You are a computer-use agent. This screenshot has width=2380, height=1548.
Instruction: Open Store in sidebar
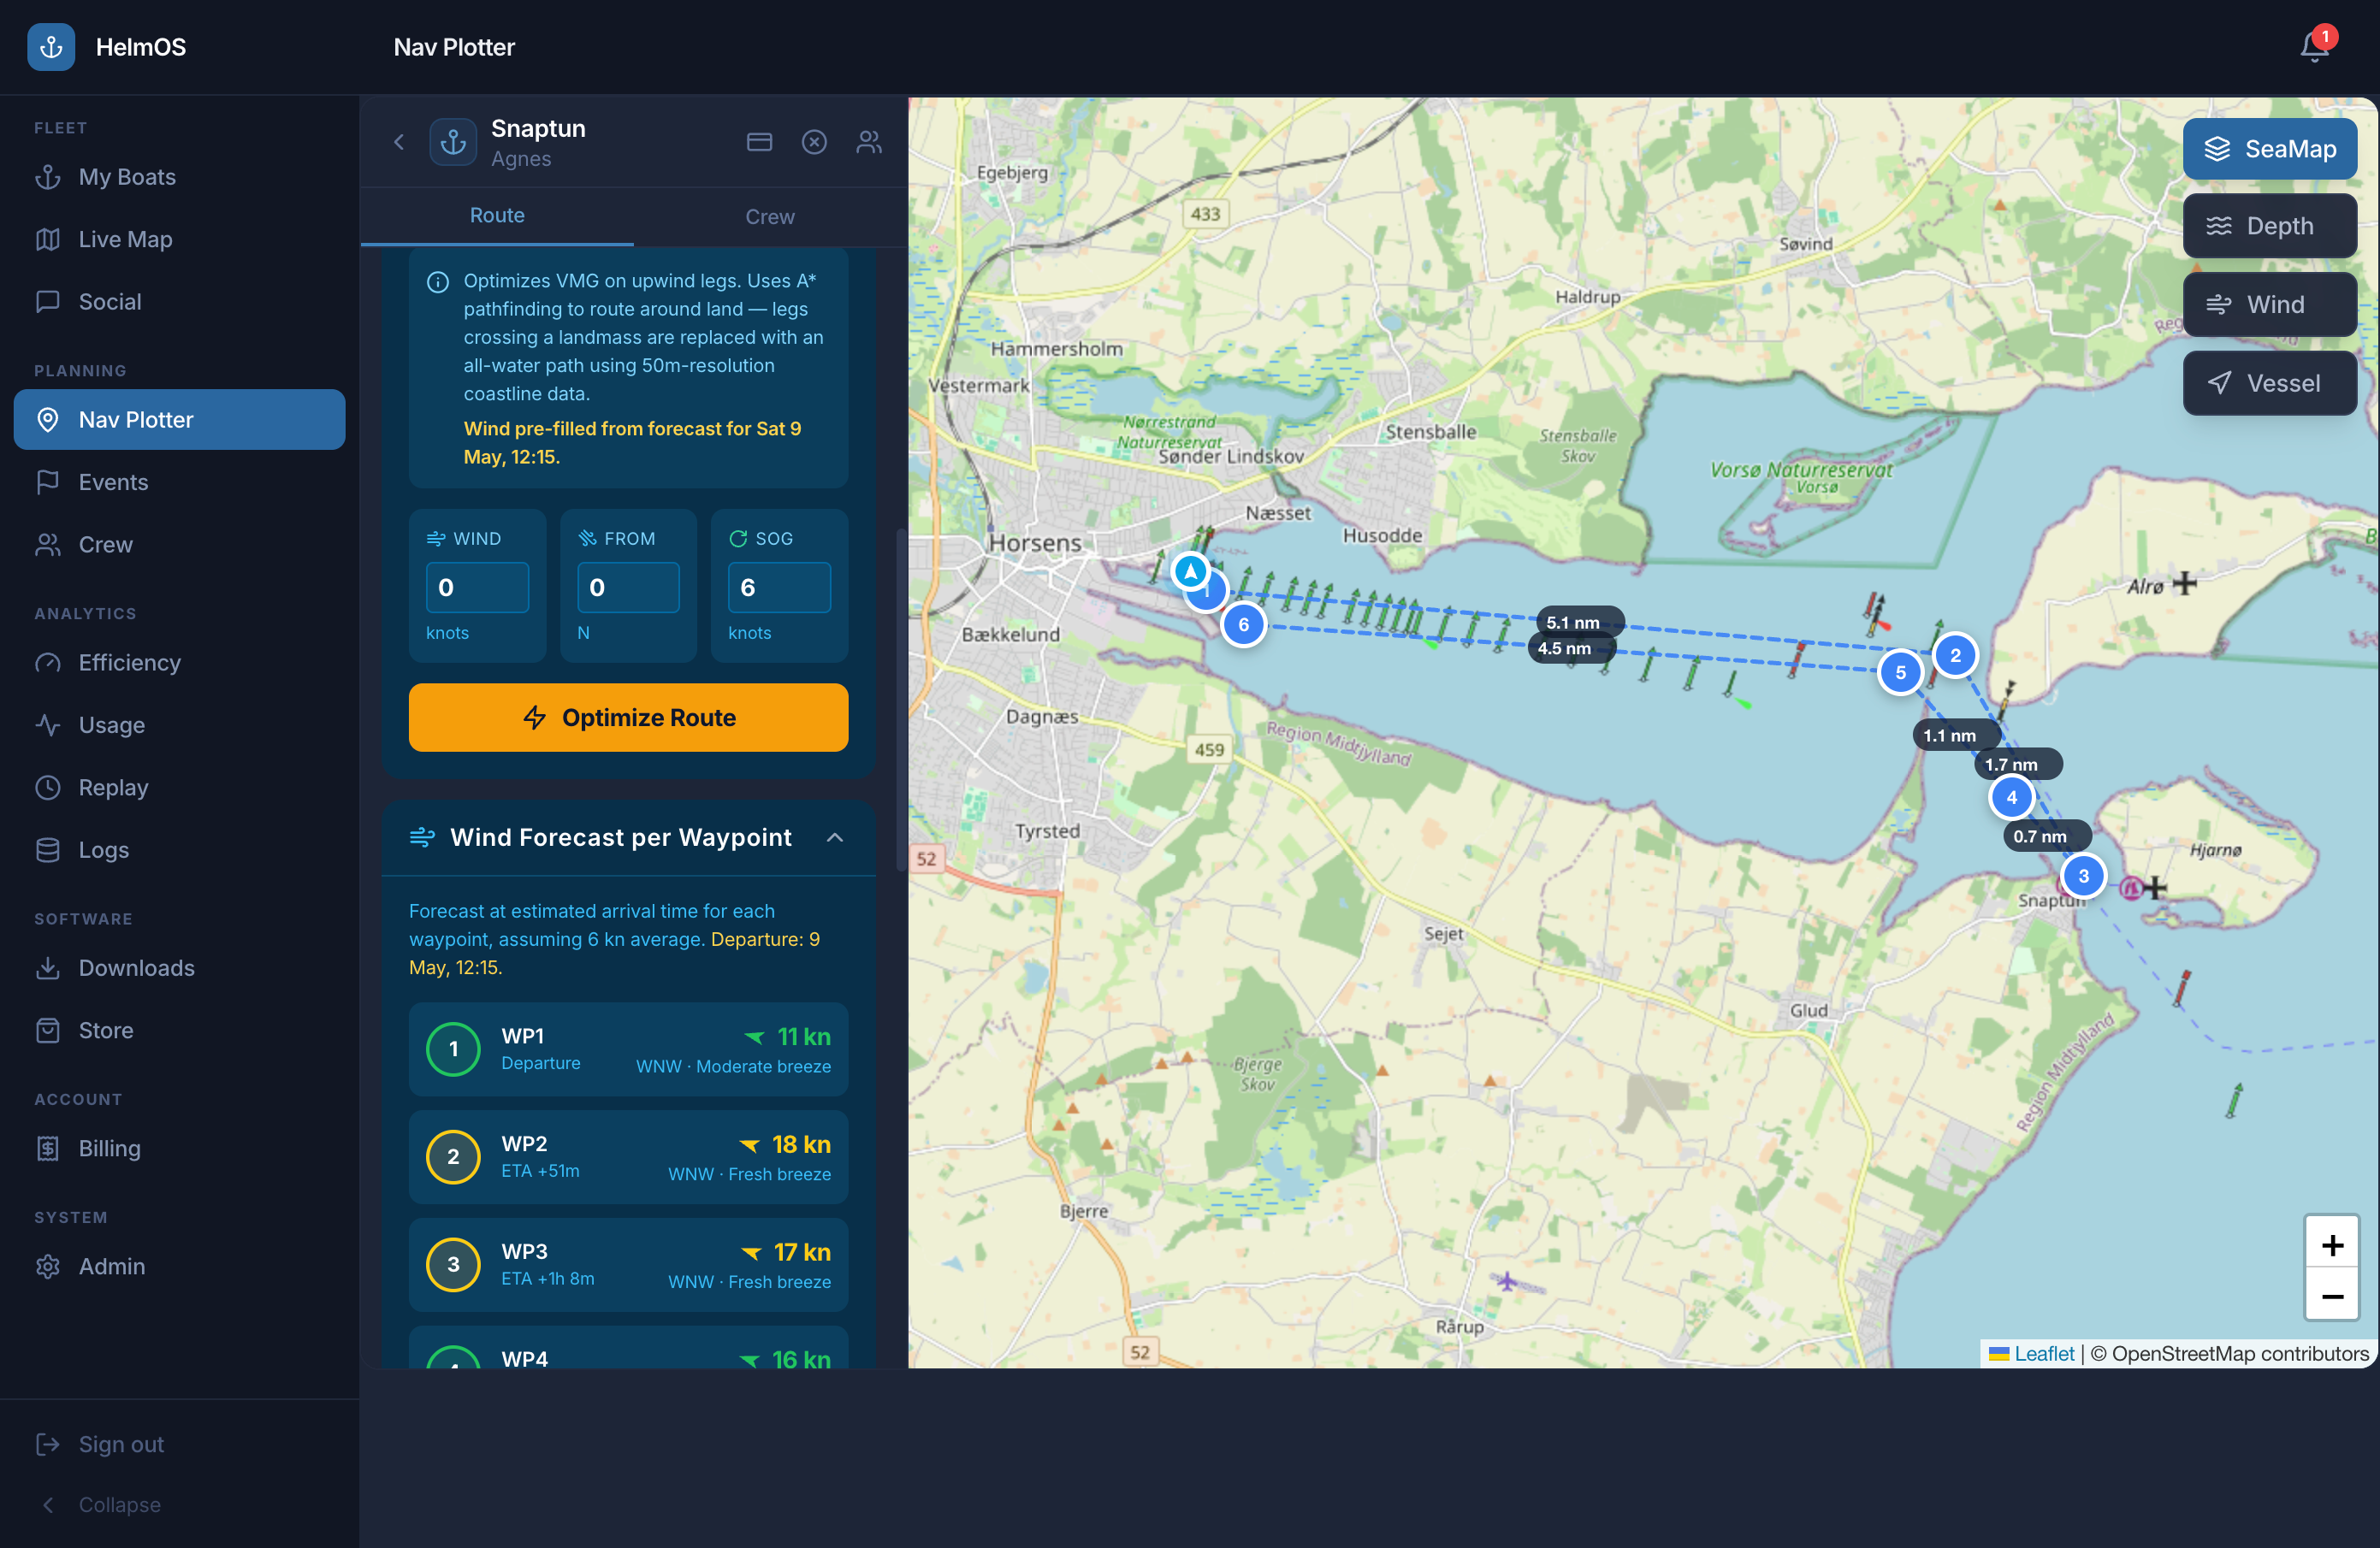coord(179,1031)
